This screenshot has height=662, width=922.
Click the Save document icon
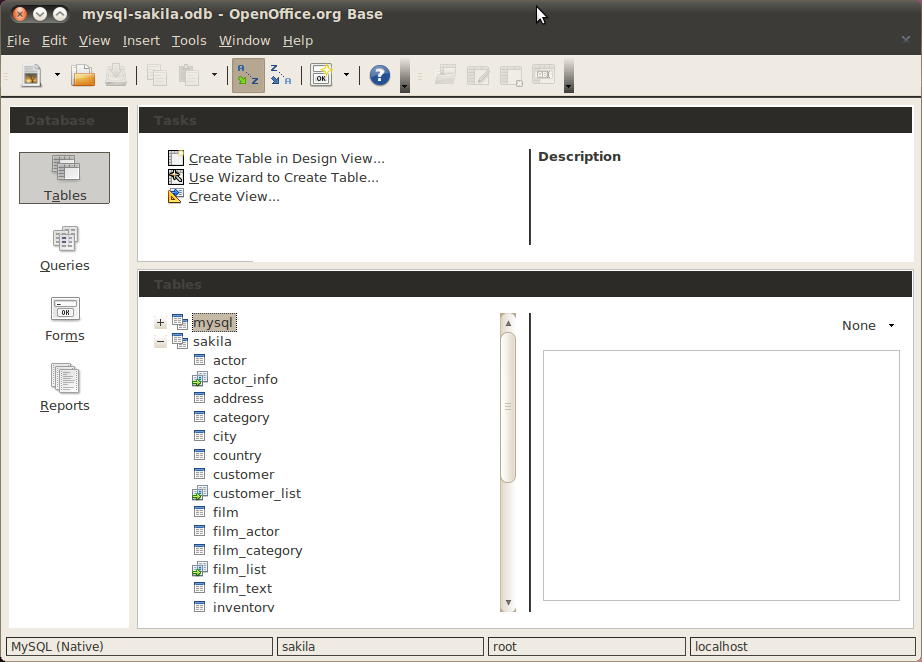coord(117,75)
